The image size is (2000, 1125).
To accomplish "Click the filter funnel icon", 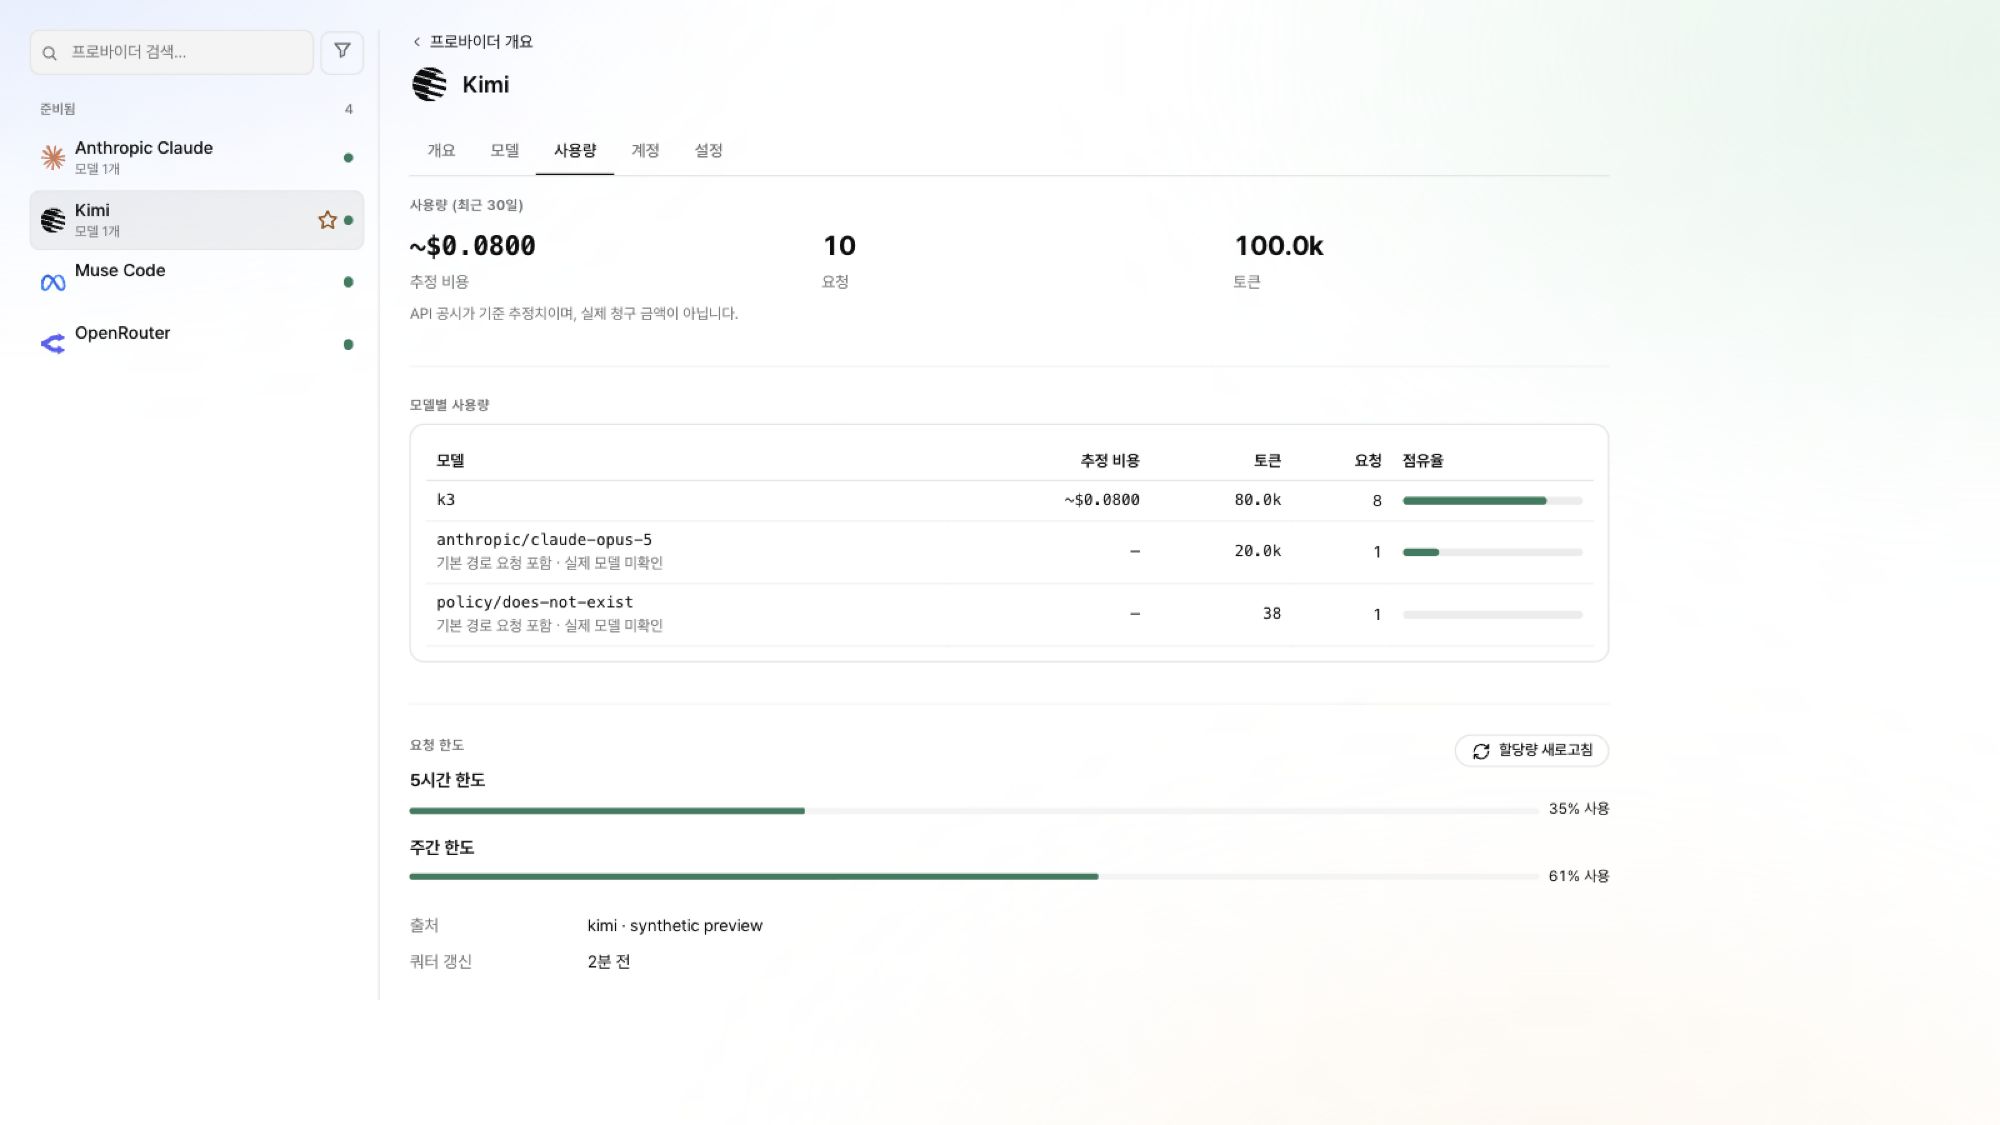I will (342, 51).
